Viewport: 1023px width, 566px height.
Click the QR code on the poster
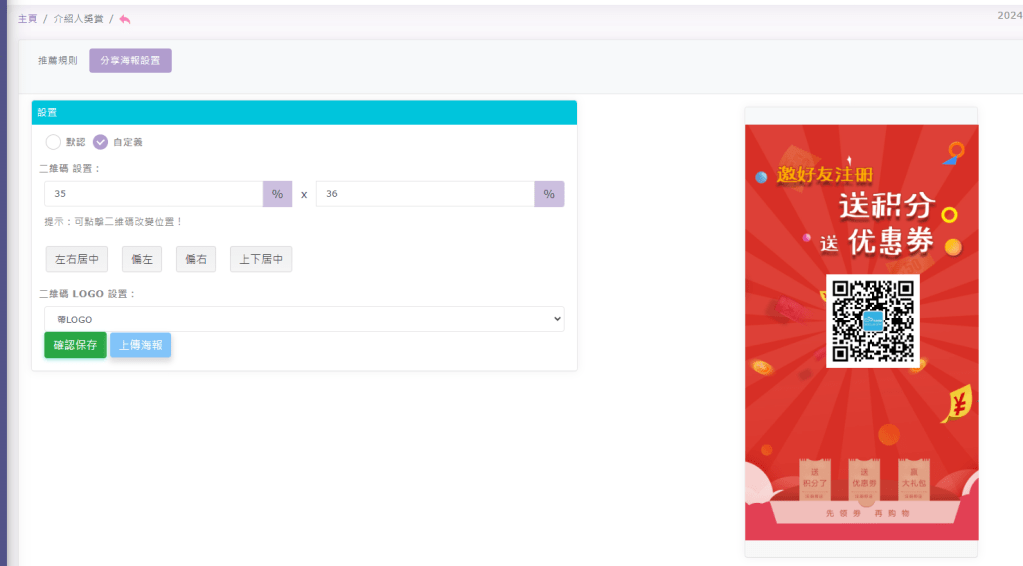872,321
